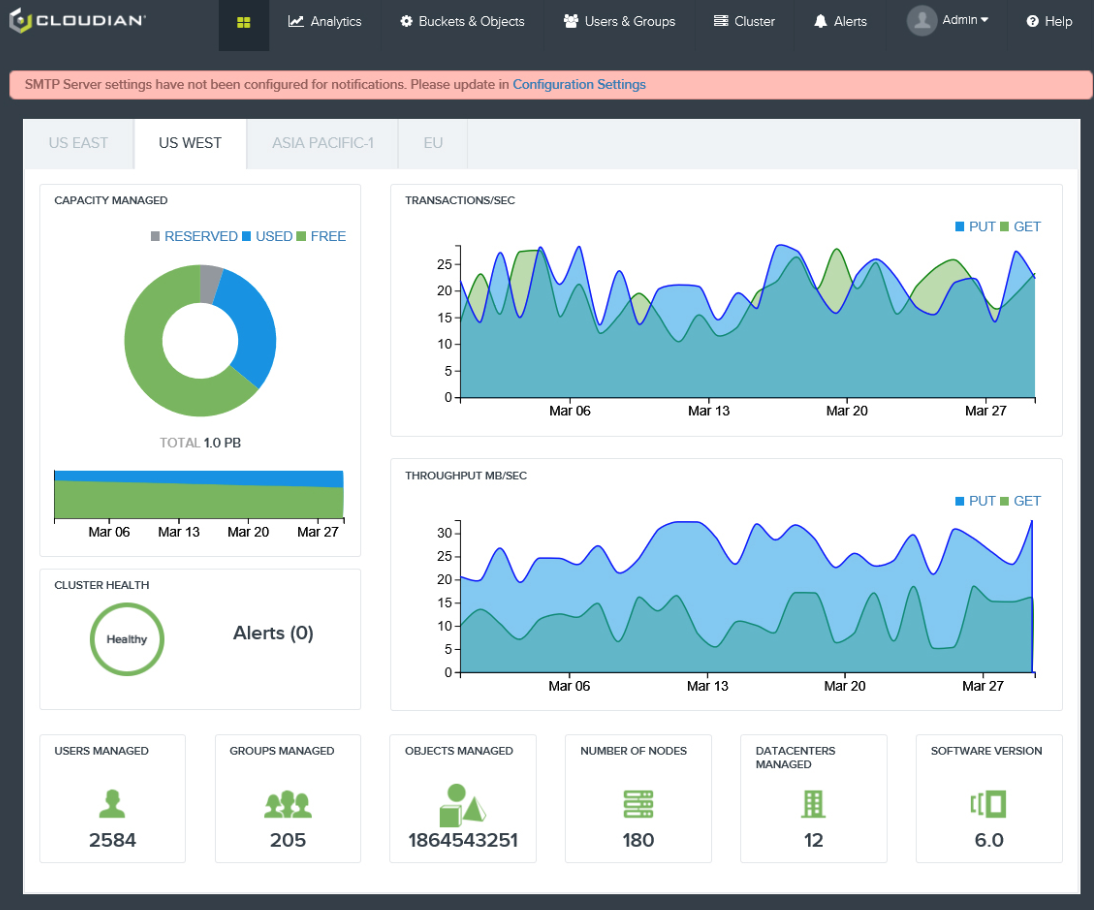Viewport: 1094px width, 910px height.
Task: Click the Admin avatar icon
Action: [x=922, y=20]
